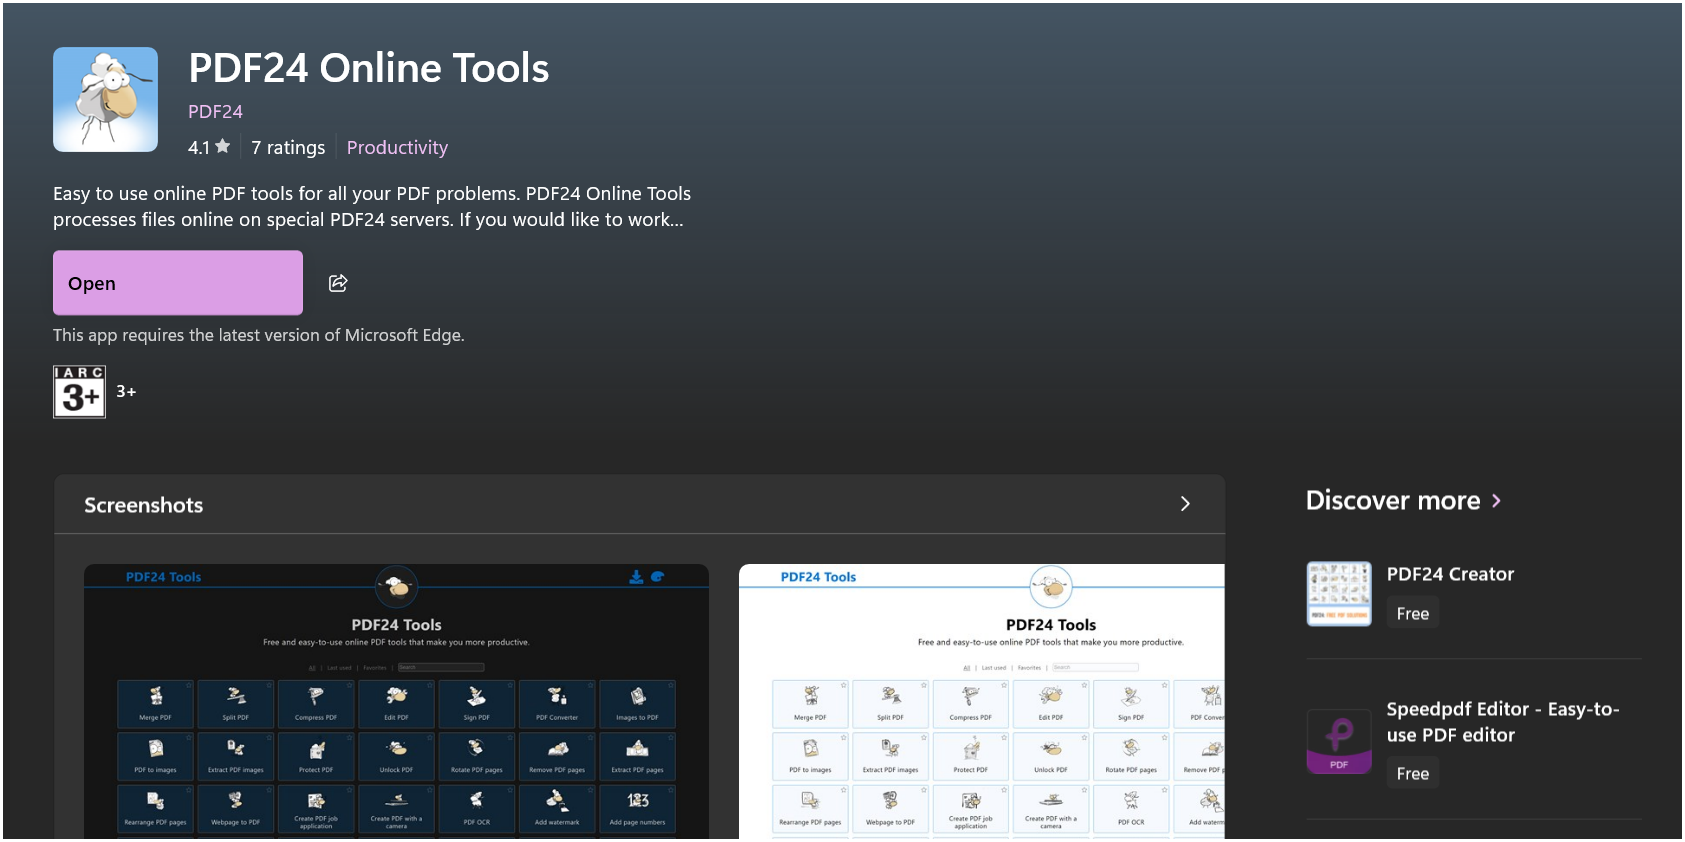The image size is (1685, 842).
Task: Click the download icon in dark screenshot header
Action: 636,577
